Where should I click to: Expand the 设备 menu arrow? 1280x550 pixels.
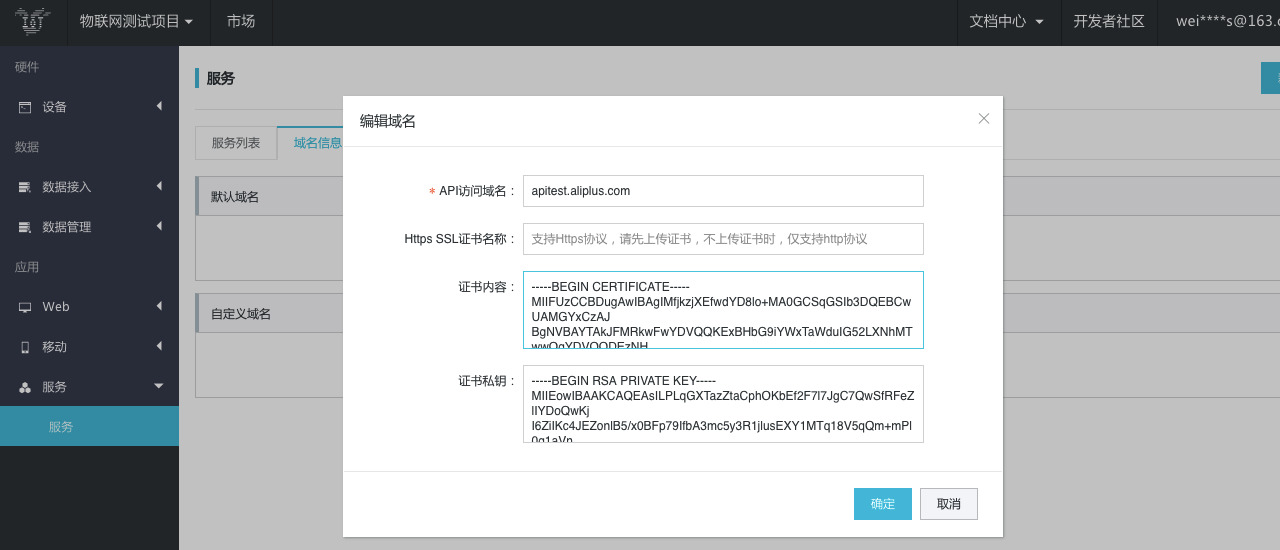pos(159,106)
